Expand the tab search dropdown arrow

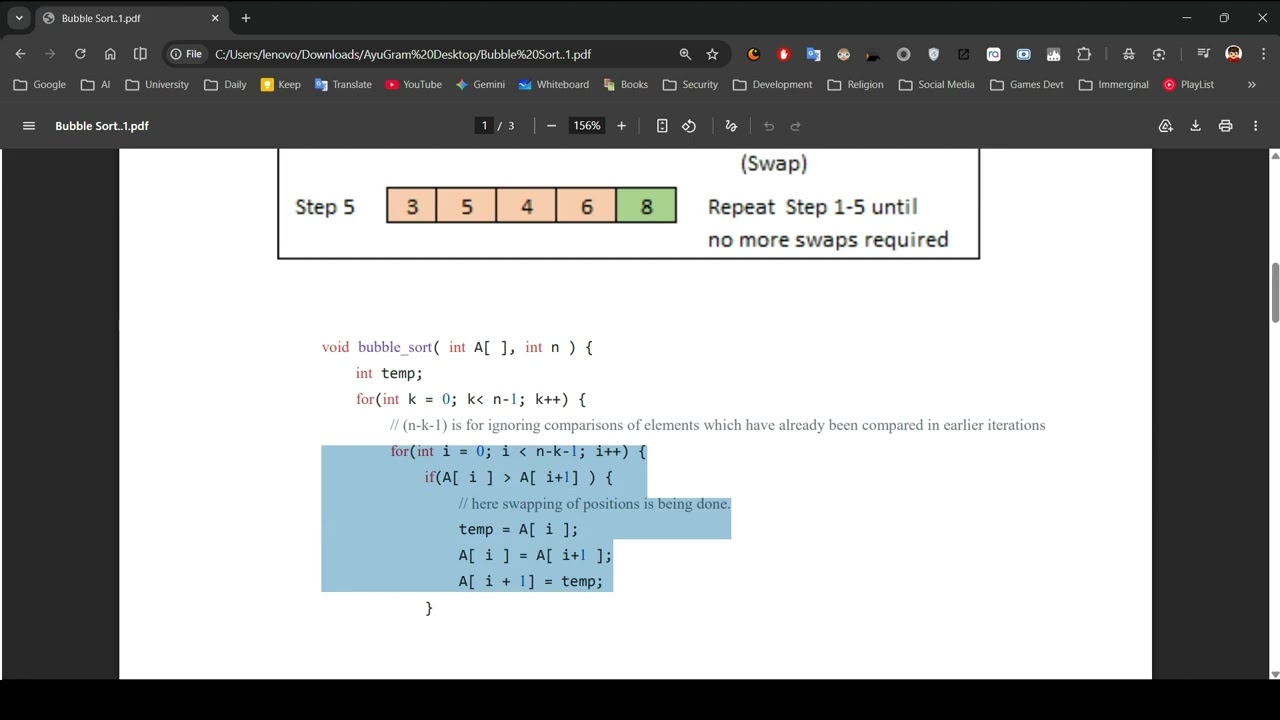point(19,18)
